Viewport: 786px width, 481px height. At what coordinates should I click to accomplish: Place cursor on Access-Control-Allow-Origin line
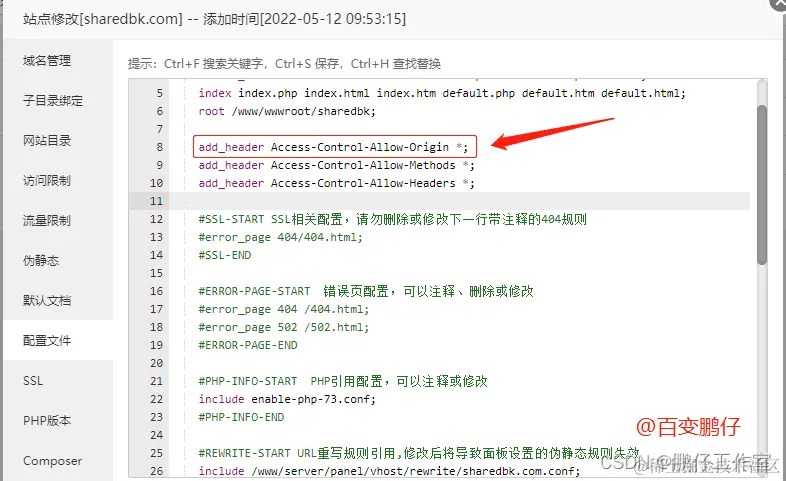pos(333,147)
